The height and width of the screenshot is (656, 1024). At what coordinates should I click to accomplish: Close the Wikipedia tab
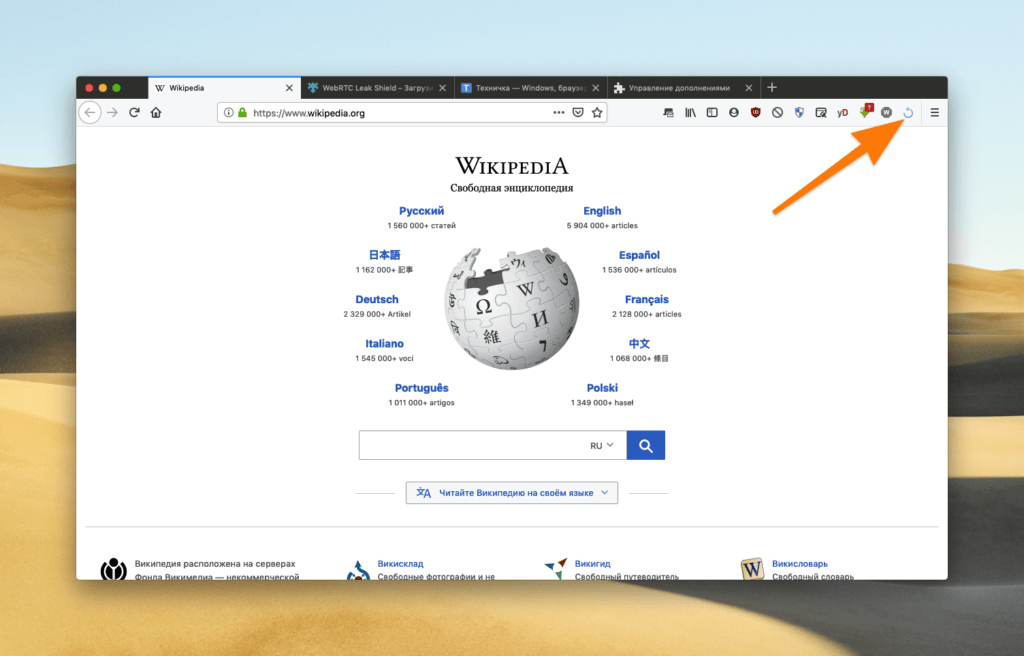click(x=289, y=88)
